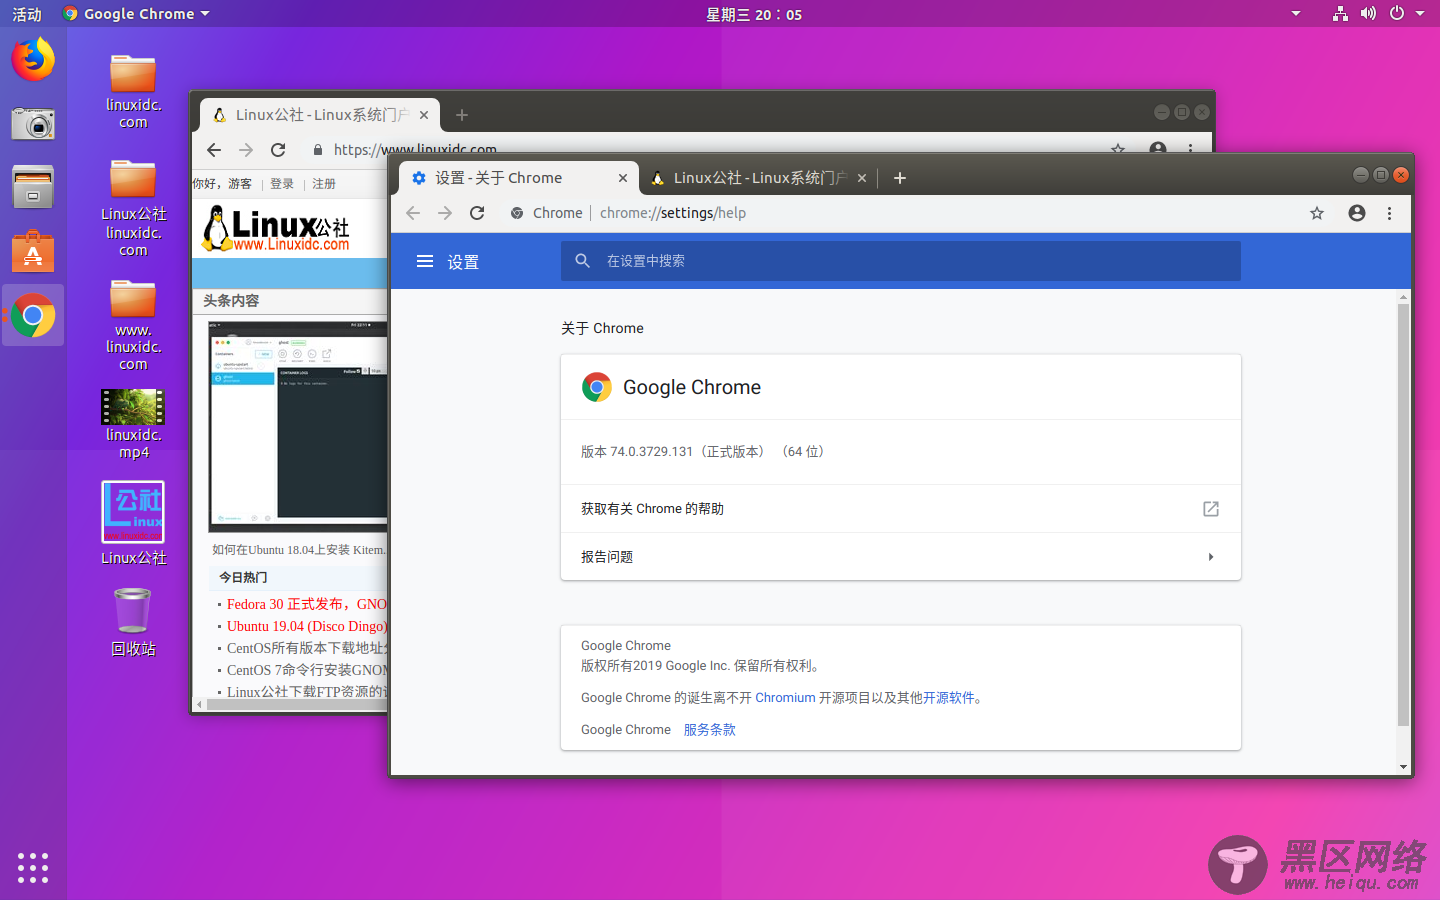Screen dimensions: 1440x900
Task: Open new tab in the rear window
Action: click(462, 115)
